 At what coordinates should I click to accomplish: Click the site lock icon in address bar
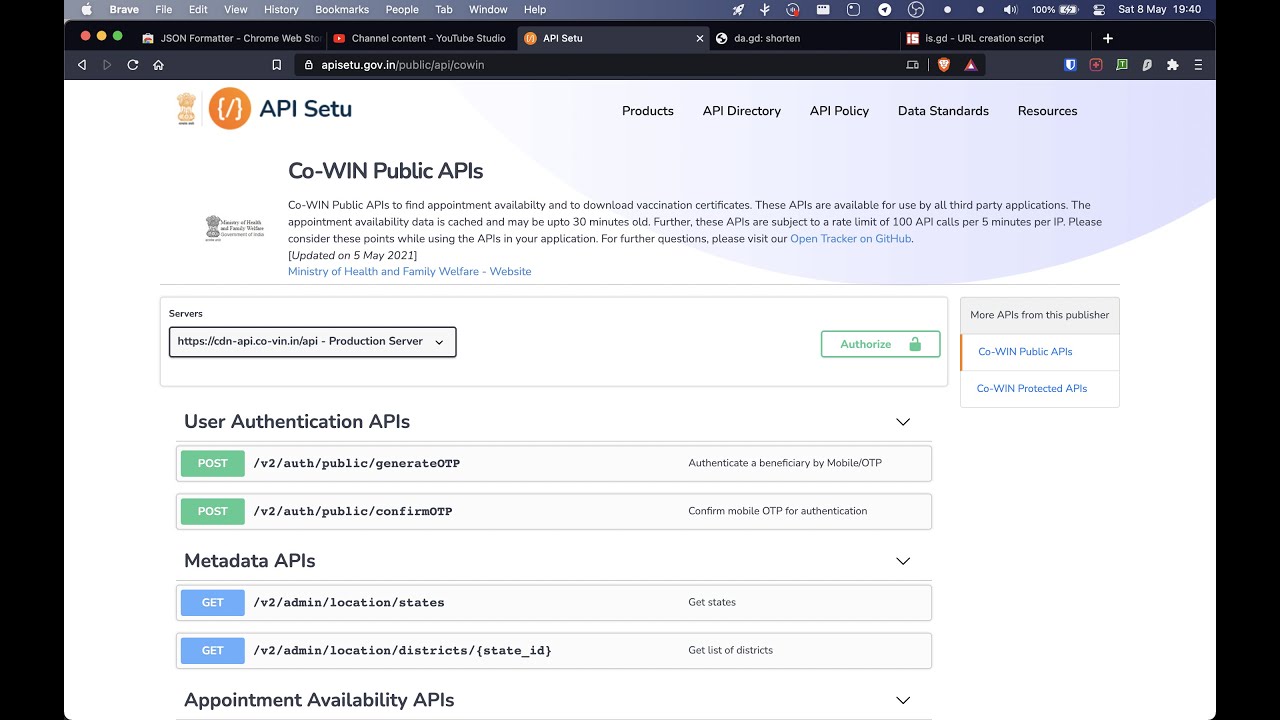308,65
